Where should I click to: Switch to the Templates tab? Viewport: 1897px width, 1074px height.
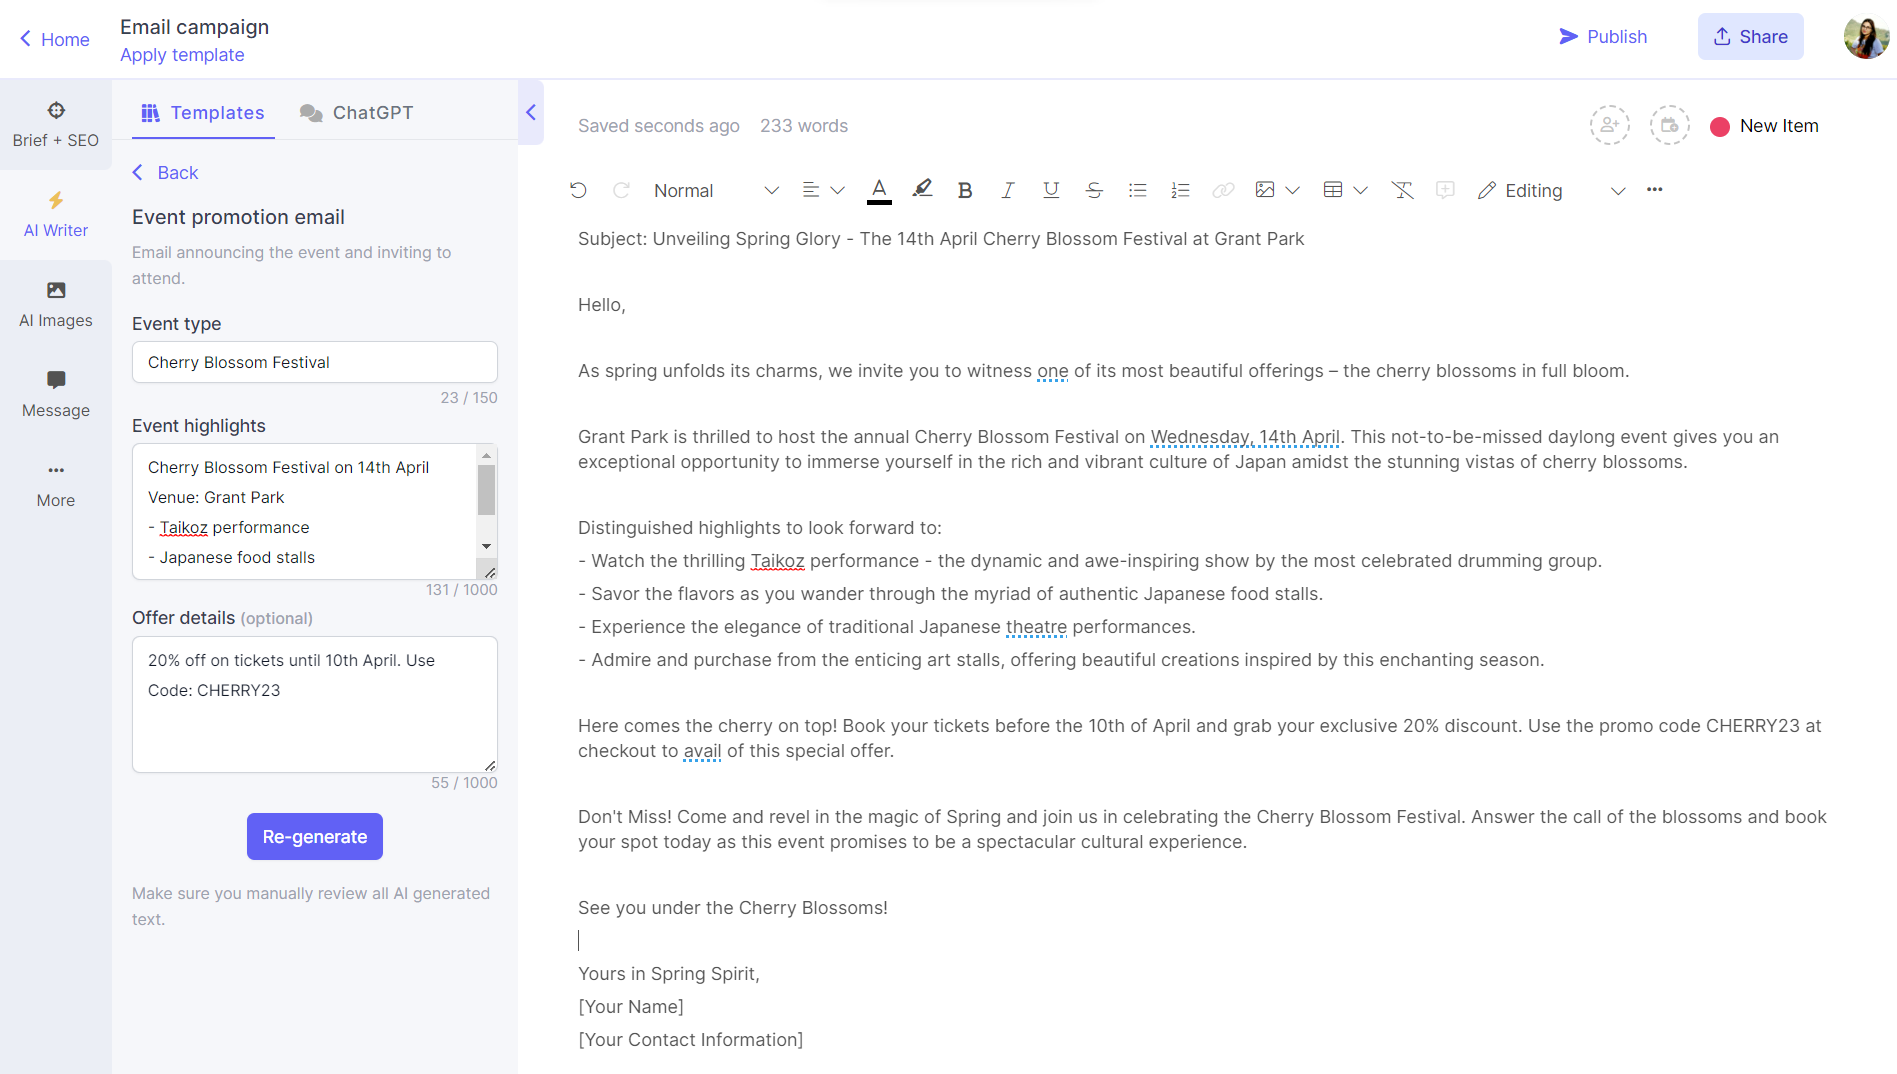(203, 113)
